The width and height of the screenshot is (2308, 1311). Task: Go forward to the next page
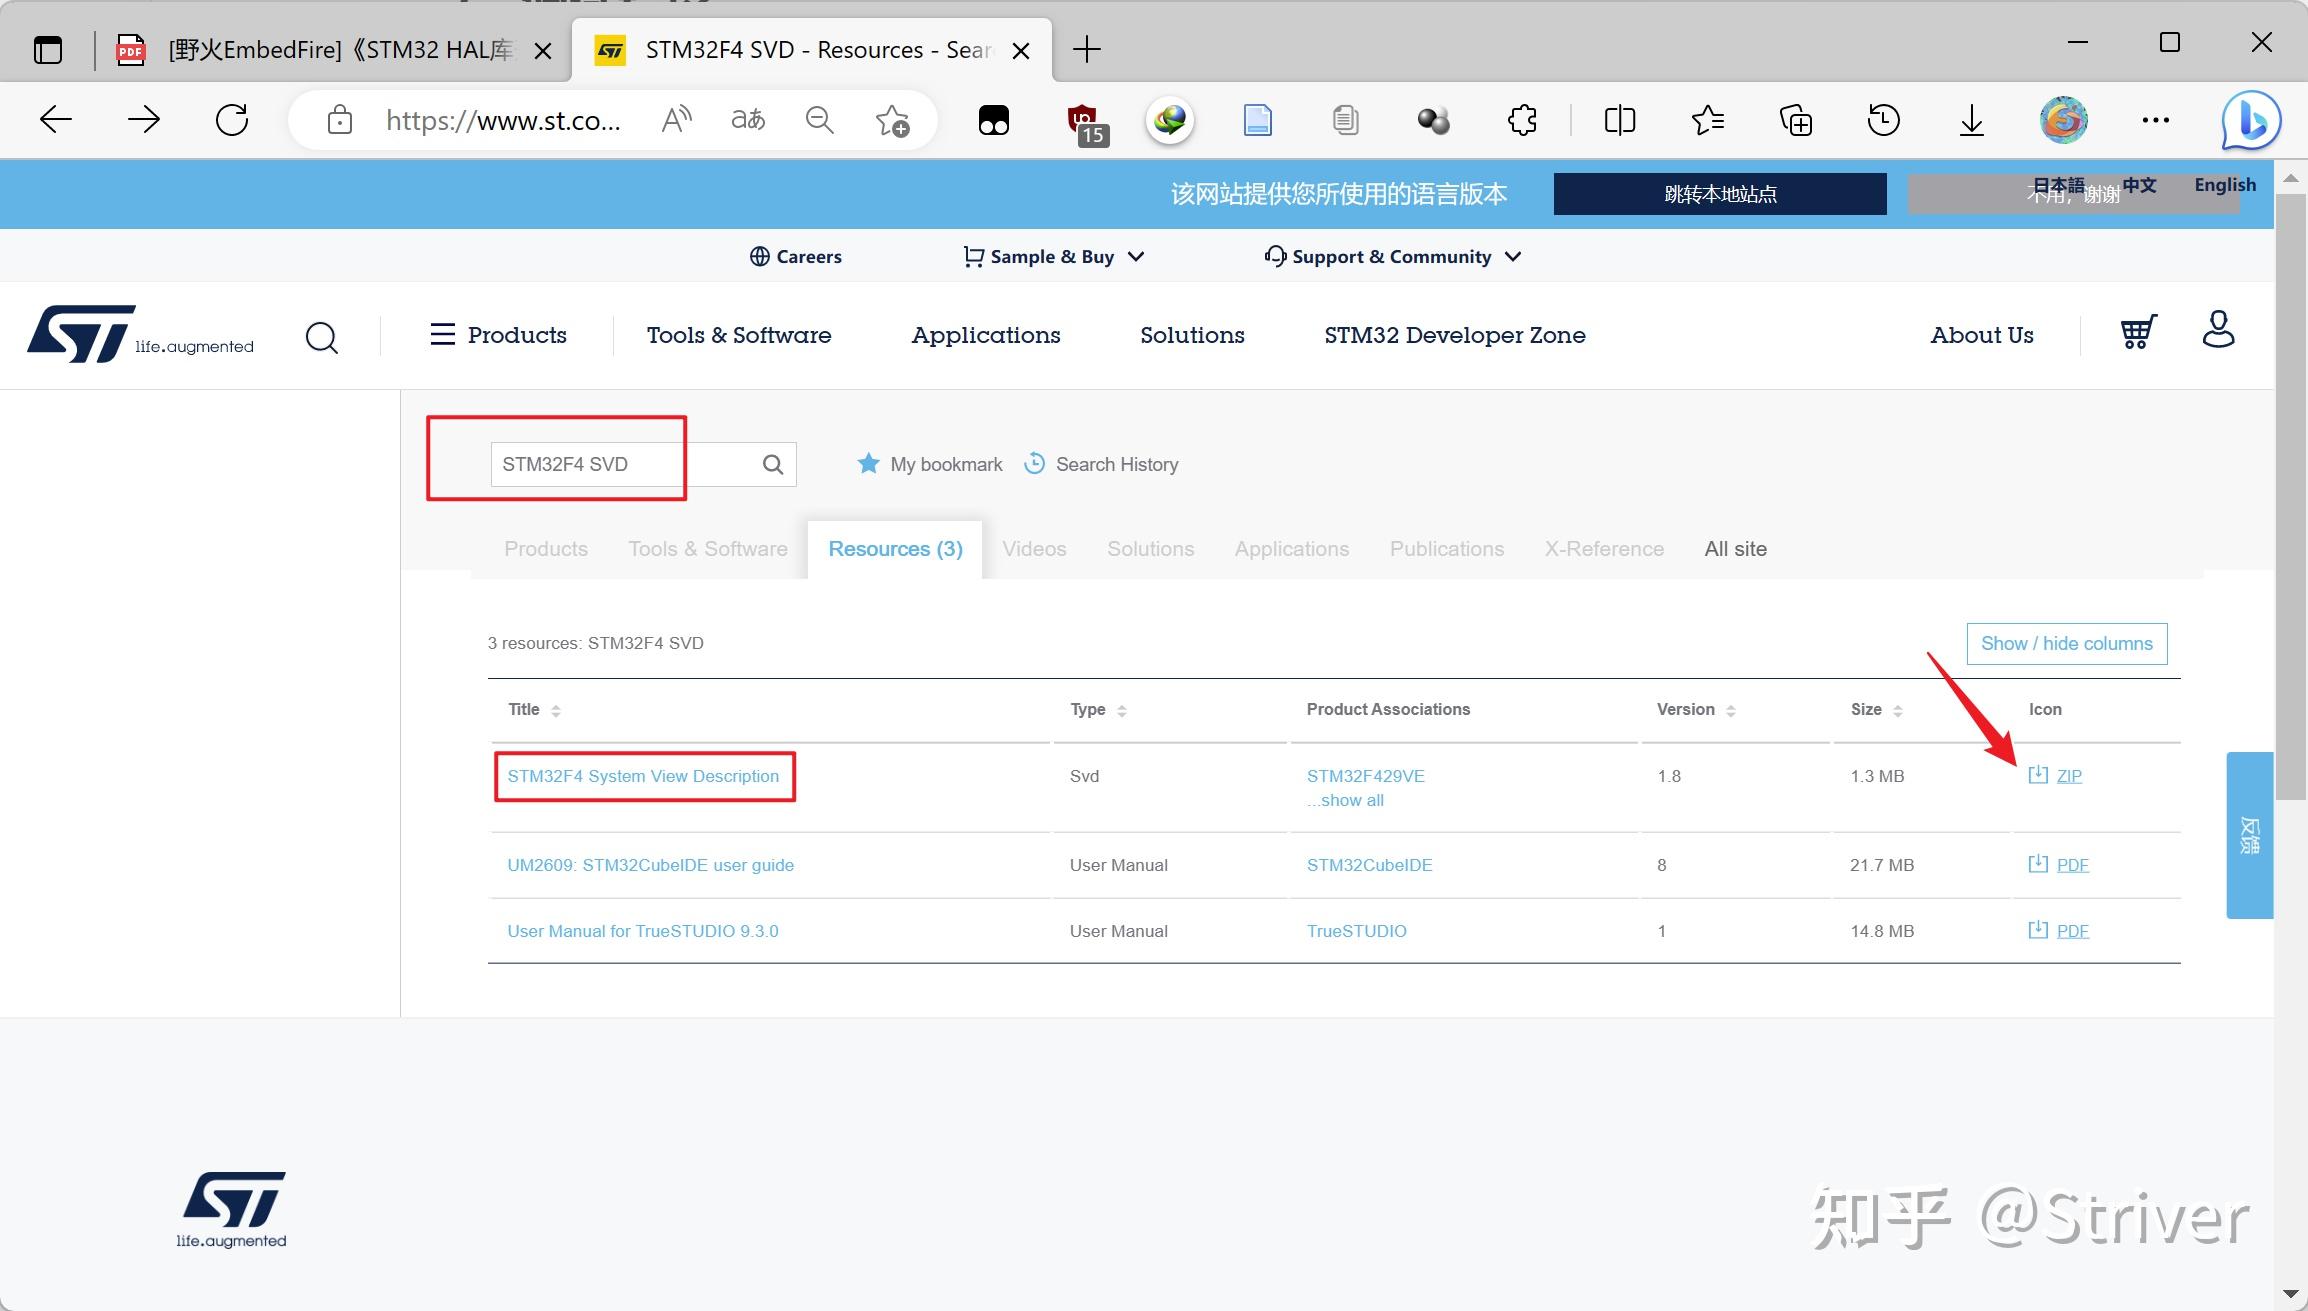[x=144, y=120]
